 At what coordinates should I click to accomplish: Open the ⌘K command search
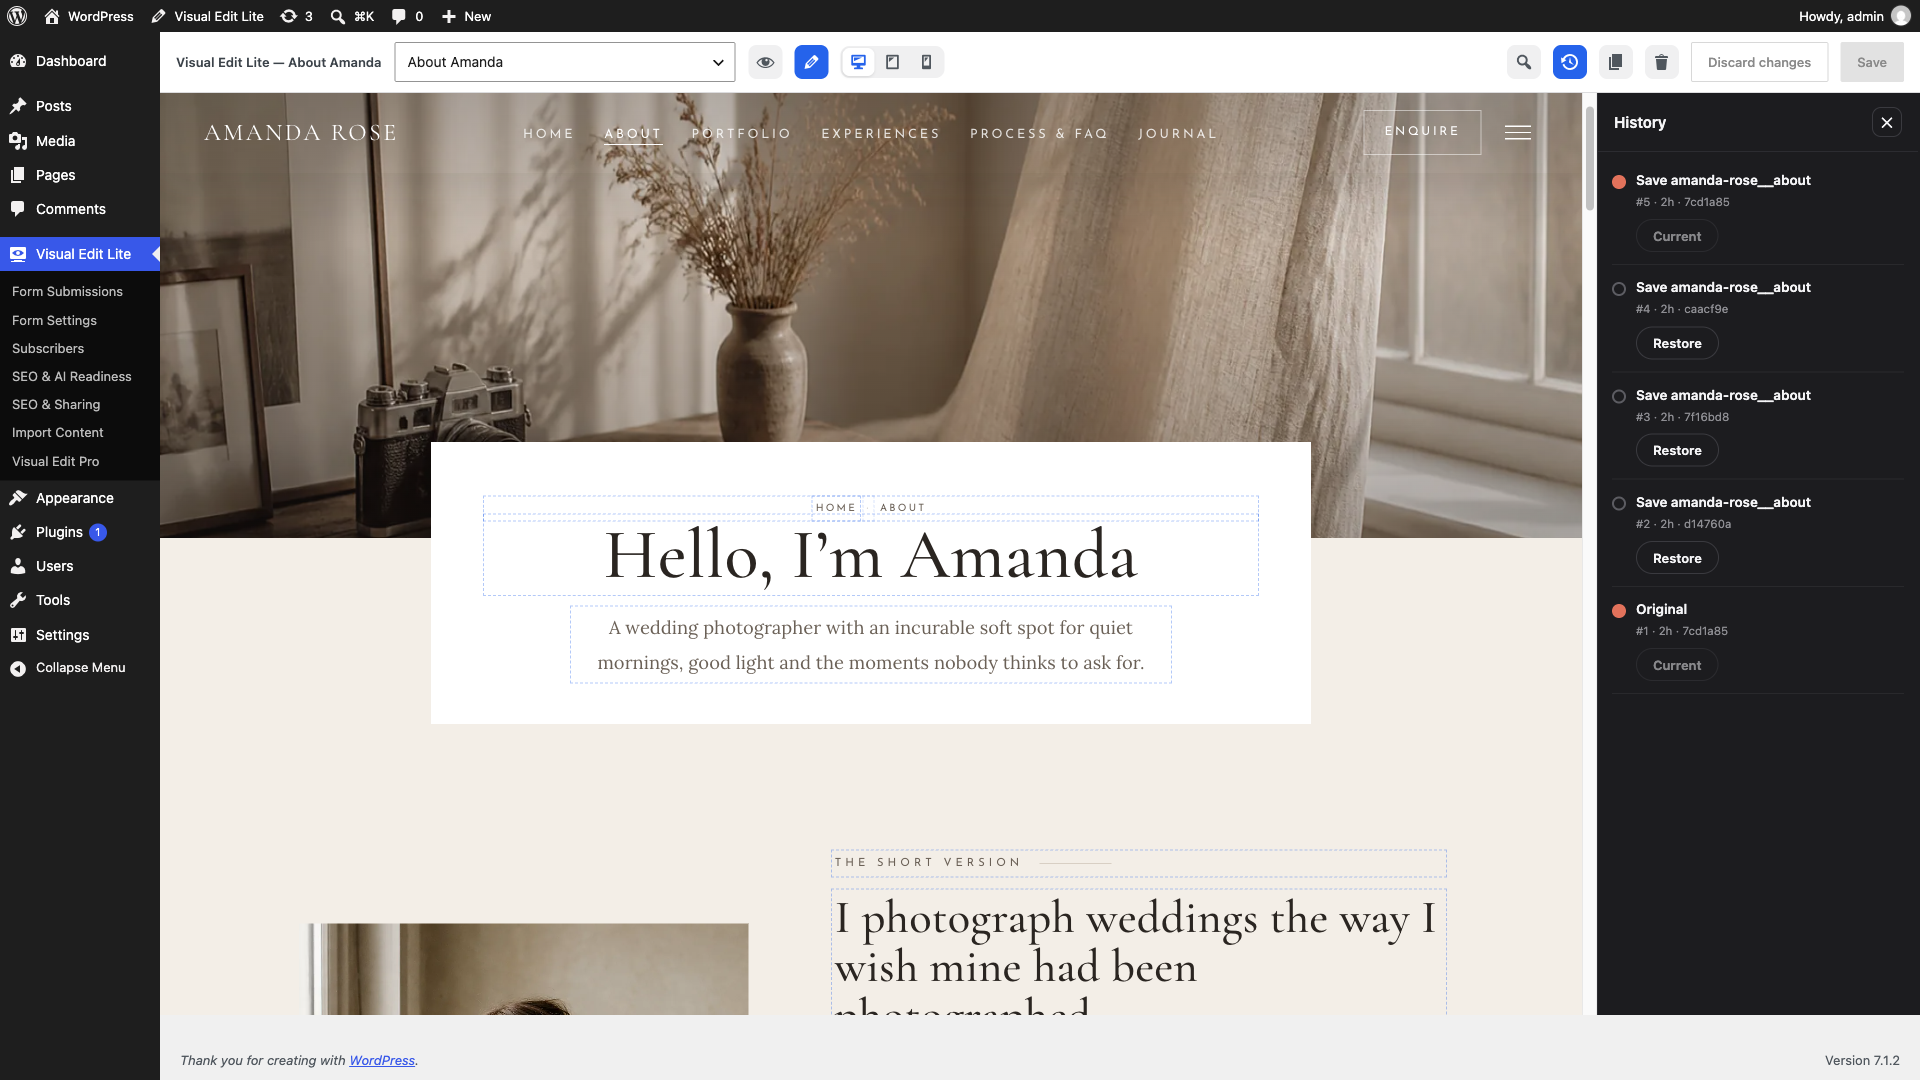pos(352,16)
